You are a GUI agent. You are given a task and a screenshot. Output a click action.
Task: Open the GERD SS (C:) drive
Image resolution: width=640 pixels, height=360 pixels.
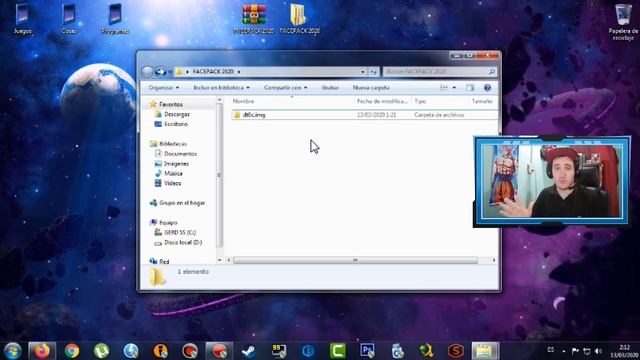coord(180,232)
